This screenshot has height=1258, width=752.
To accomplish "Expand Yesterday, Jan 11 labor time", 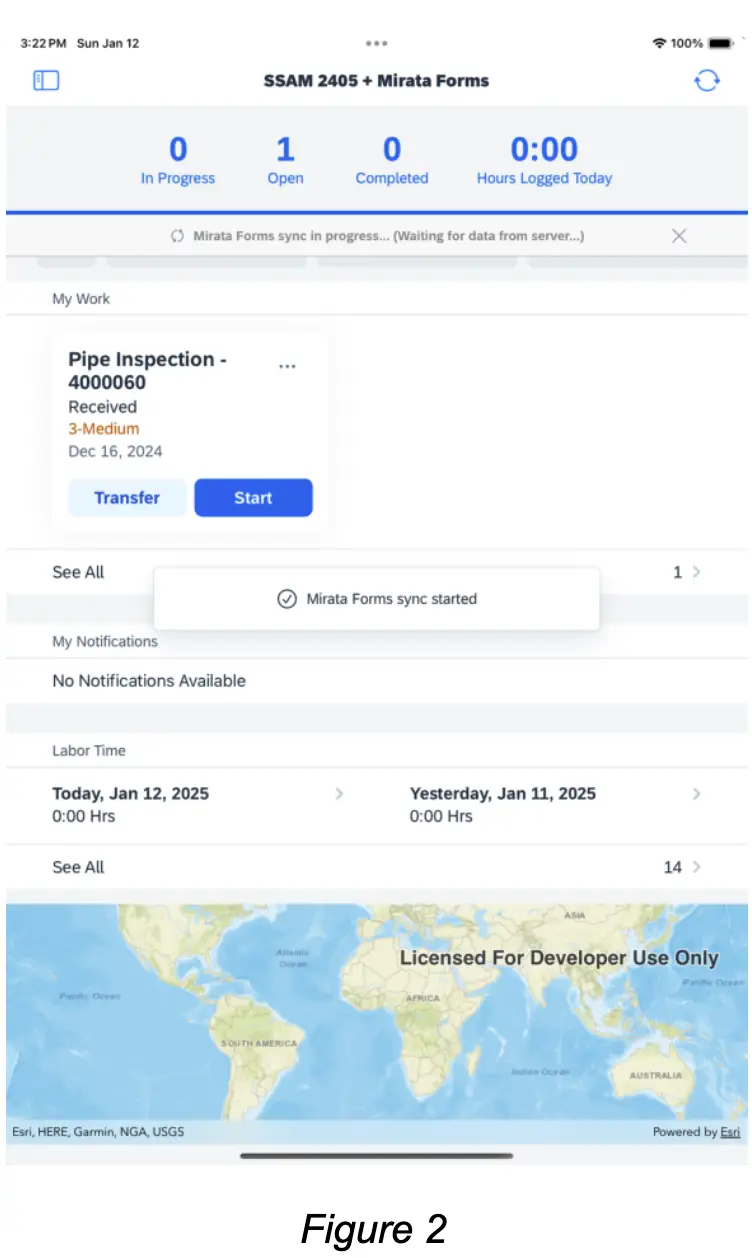I will pyautogui.click(x=697, y=794).
